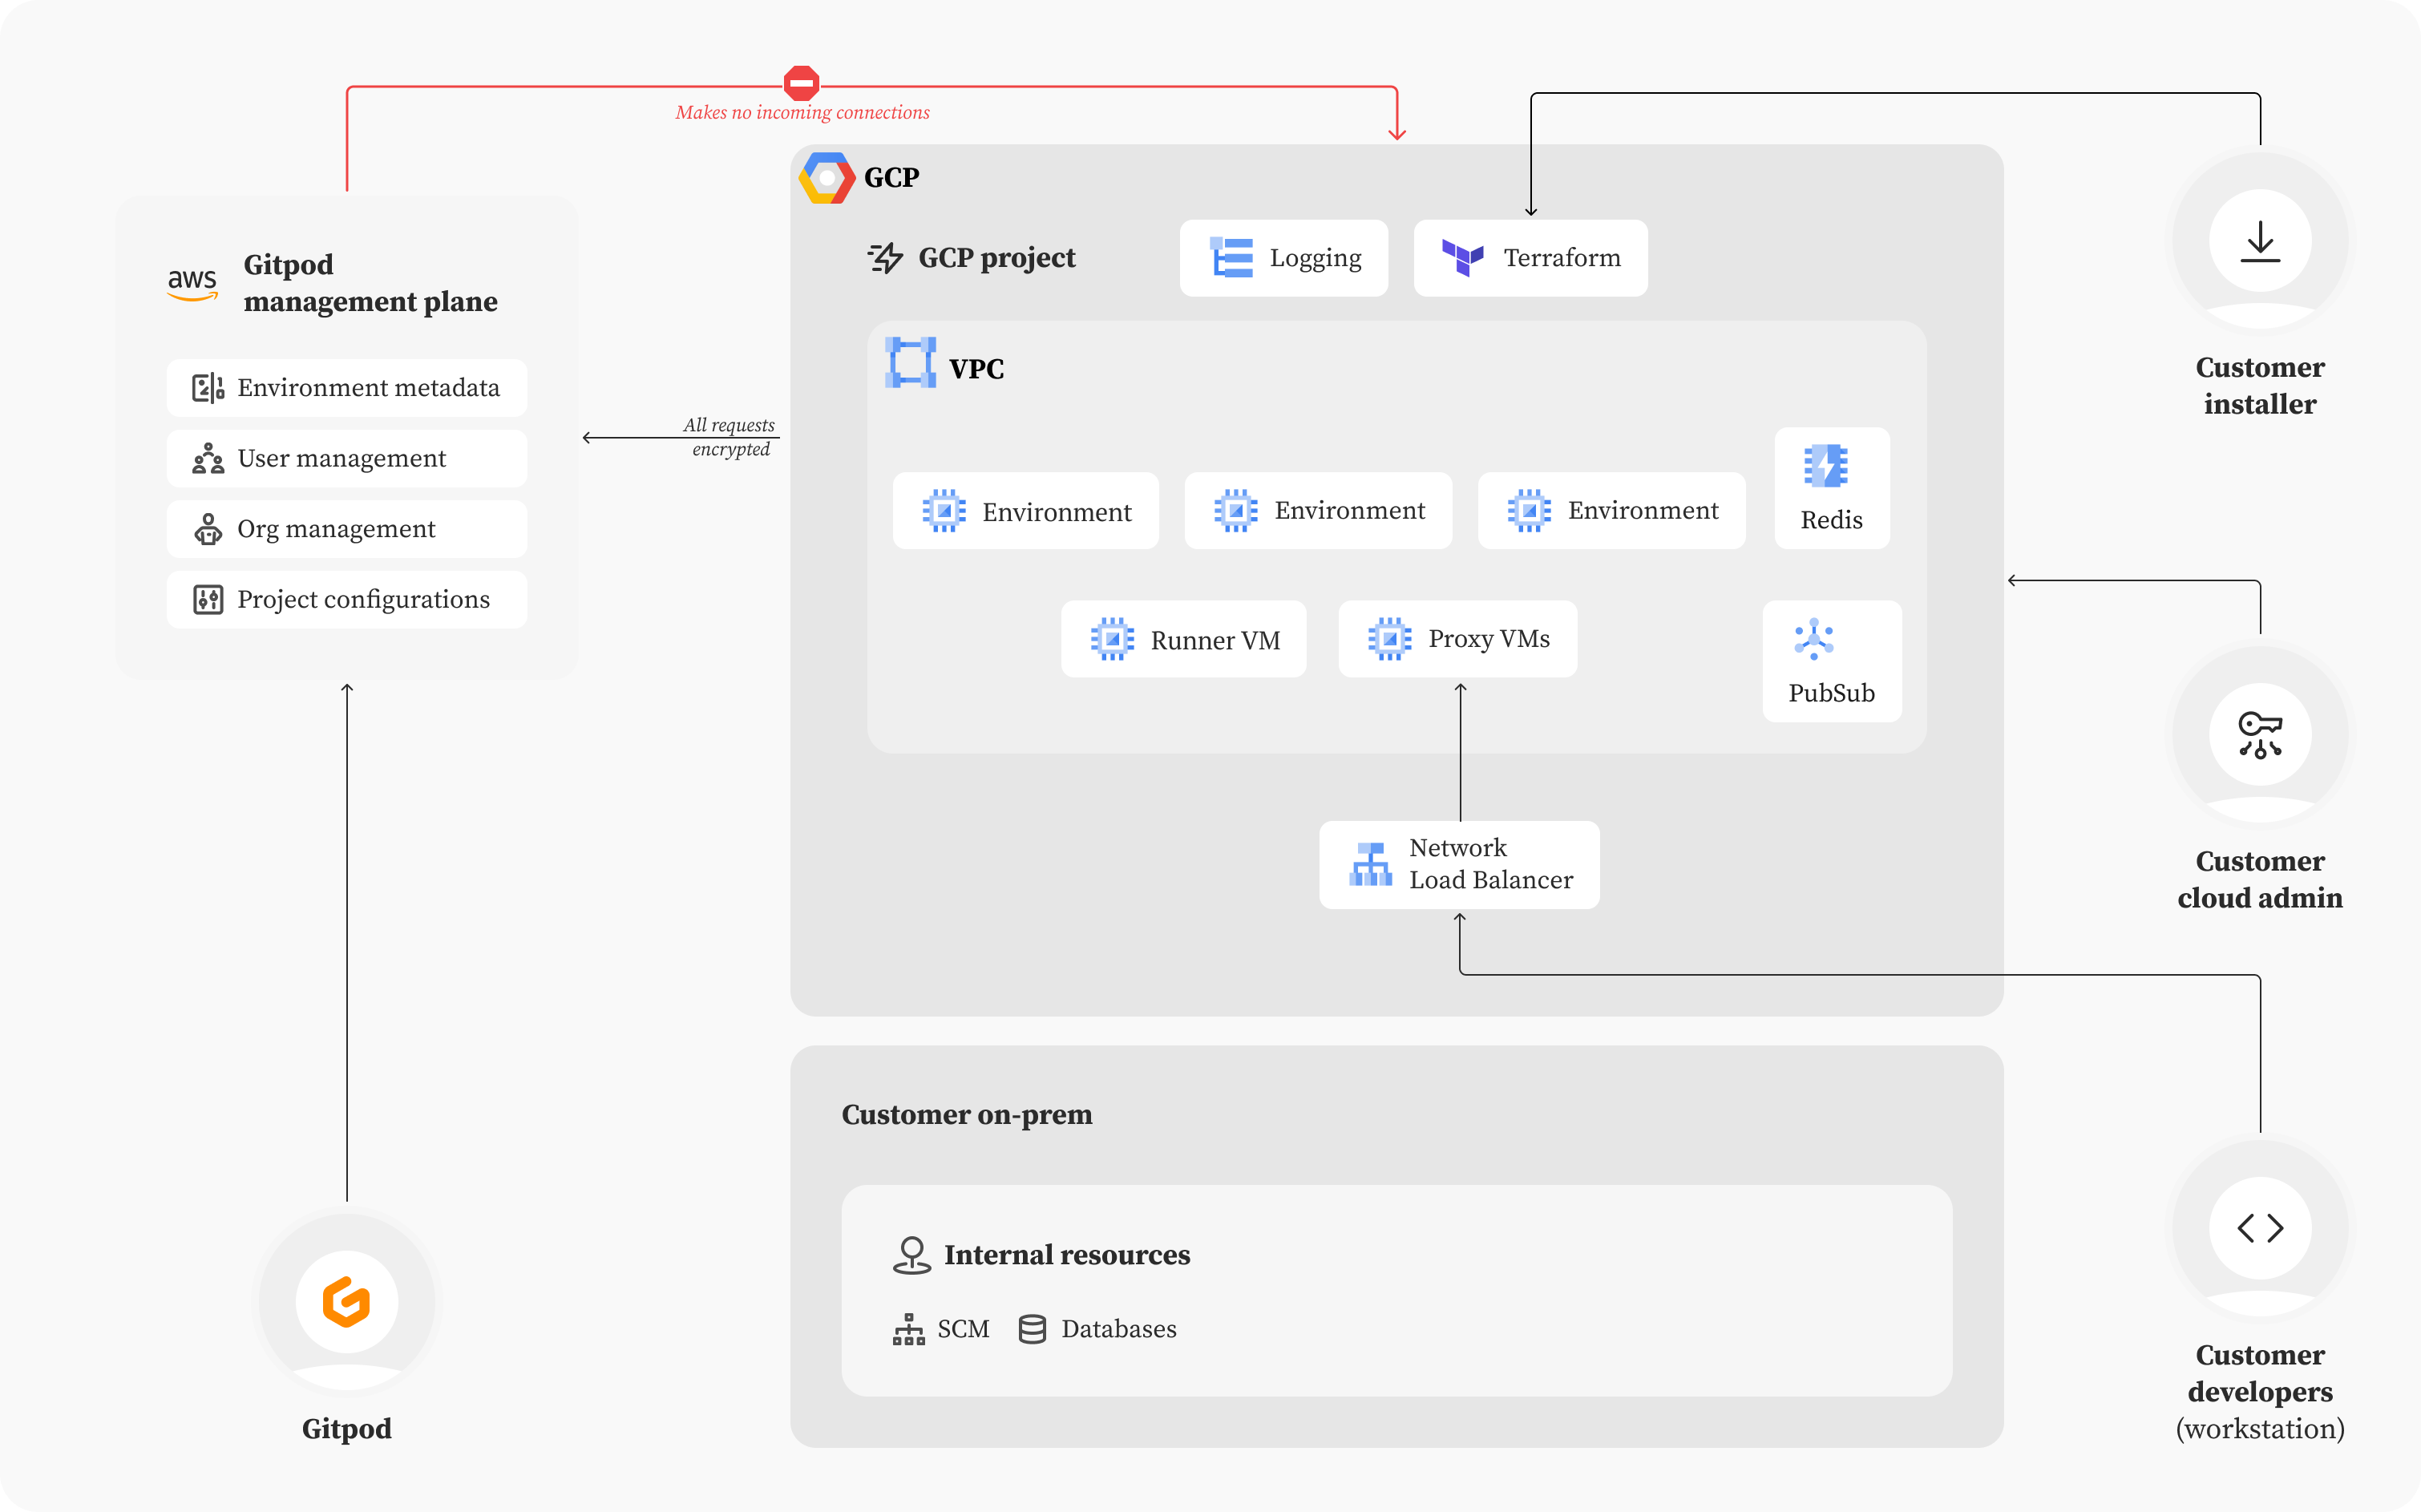Click the Network Load Balancer icon
This screenshot has width=2421, height=1512.
tap(1370, 864)
